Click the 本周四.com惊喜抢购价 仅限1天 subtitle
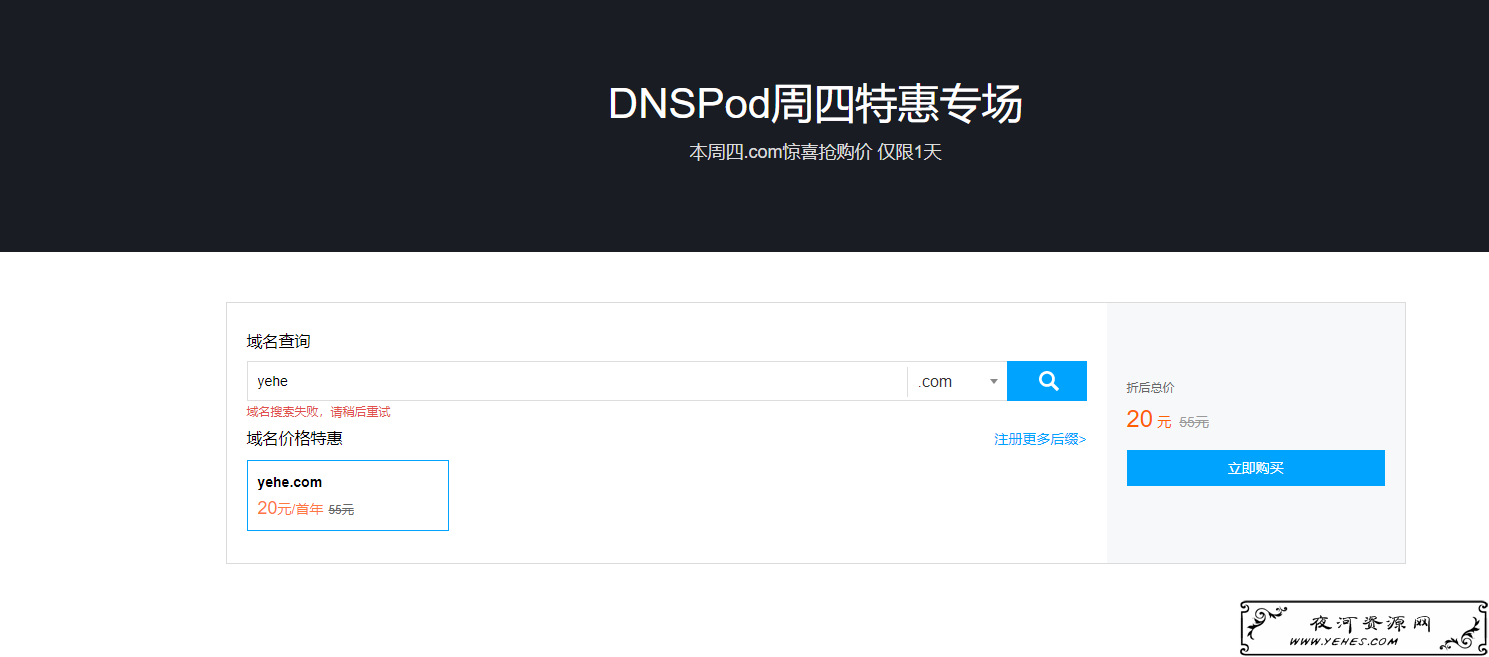 pyautogui.click(x=815, y=152)
